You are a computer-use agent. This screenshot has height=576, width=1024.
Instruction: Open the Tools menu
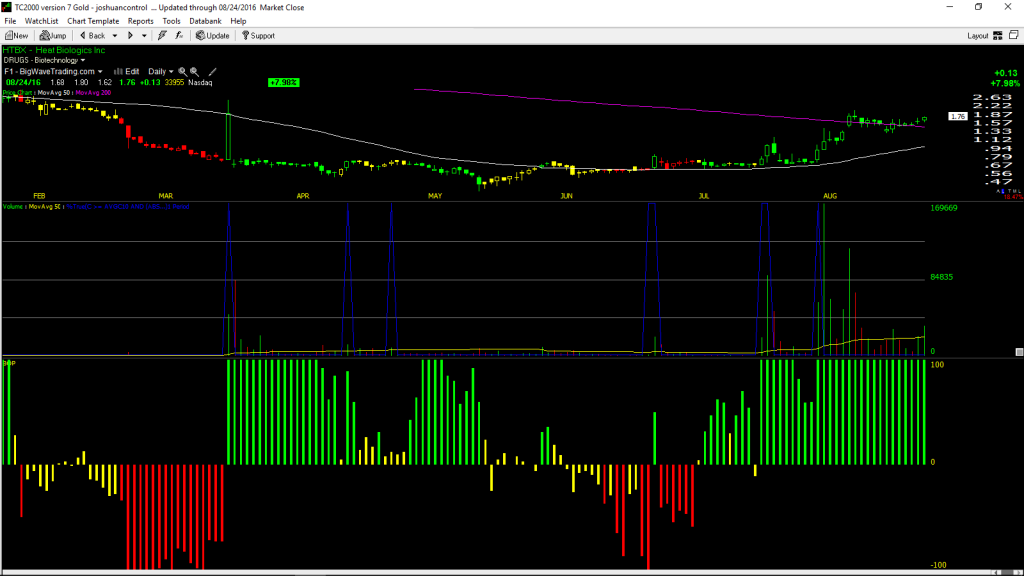[171, 21]
